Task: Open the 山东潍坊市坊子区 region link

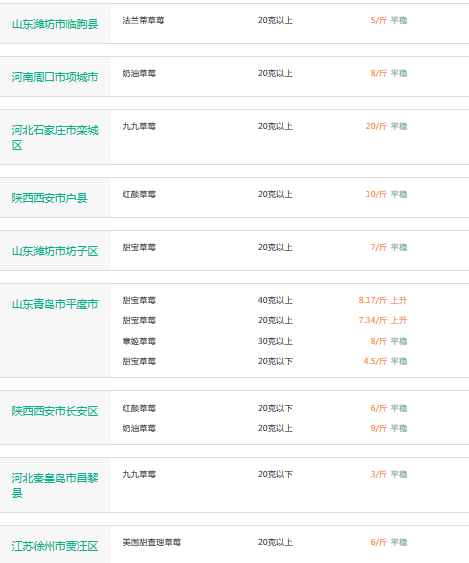Action: point(55,251)
